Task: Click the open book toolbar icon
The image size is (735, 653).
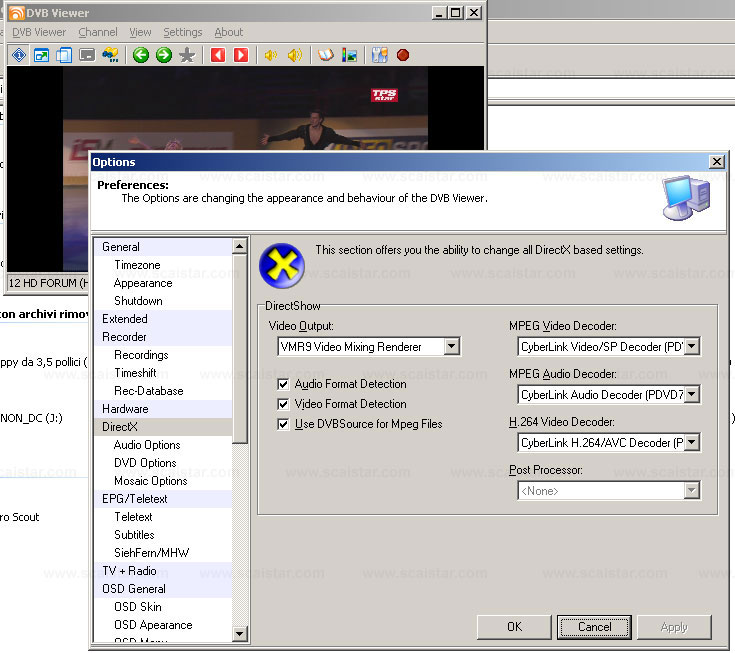Action: (x=326, y=55)
